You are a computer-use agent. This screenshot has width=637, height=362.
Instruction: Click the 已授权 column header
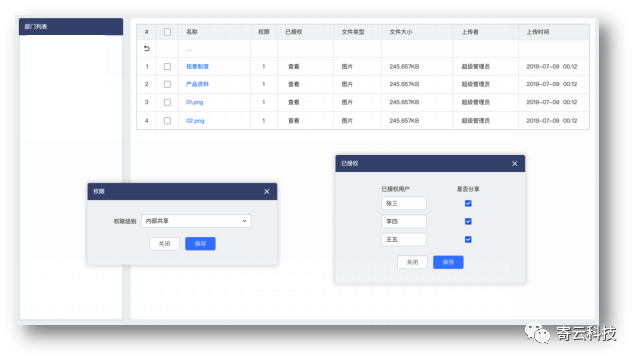pos(293,32)
